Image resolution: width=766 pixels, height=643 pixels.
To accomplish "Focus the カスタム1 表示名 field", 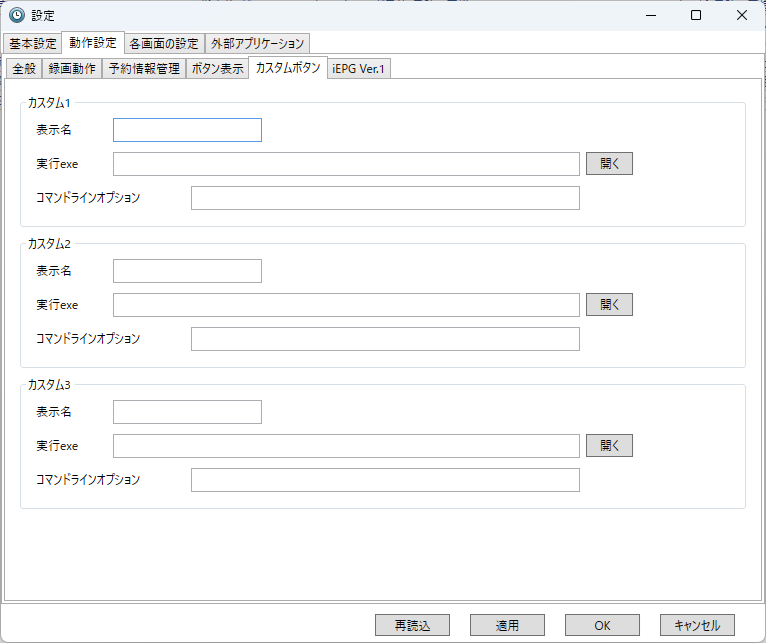I will click(x=187, y=130).
